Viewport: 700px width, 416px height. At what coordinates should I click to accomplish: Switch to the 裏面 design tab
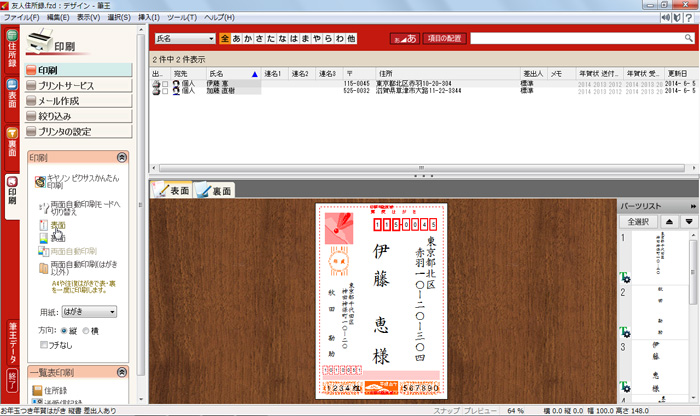click(x=214, y=190)
